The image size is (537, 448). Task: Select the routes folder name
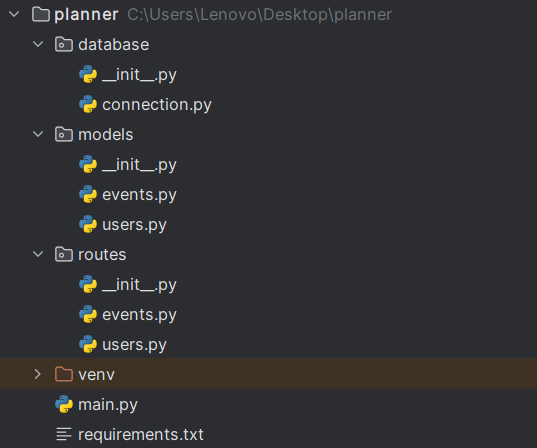[102, 255]
